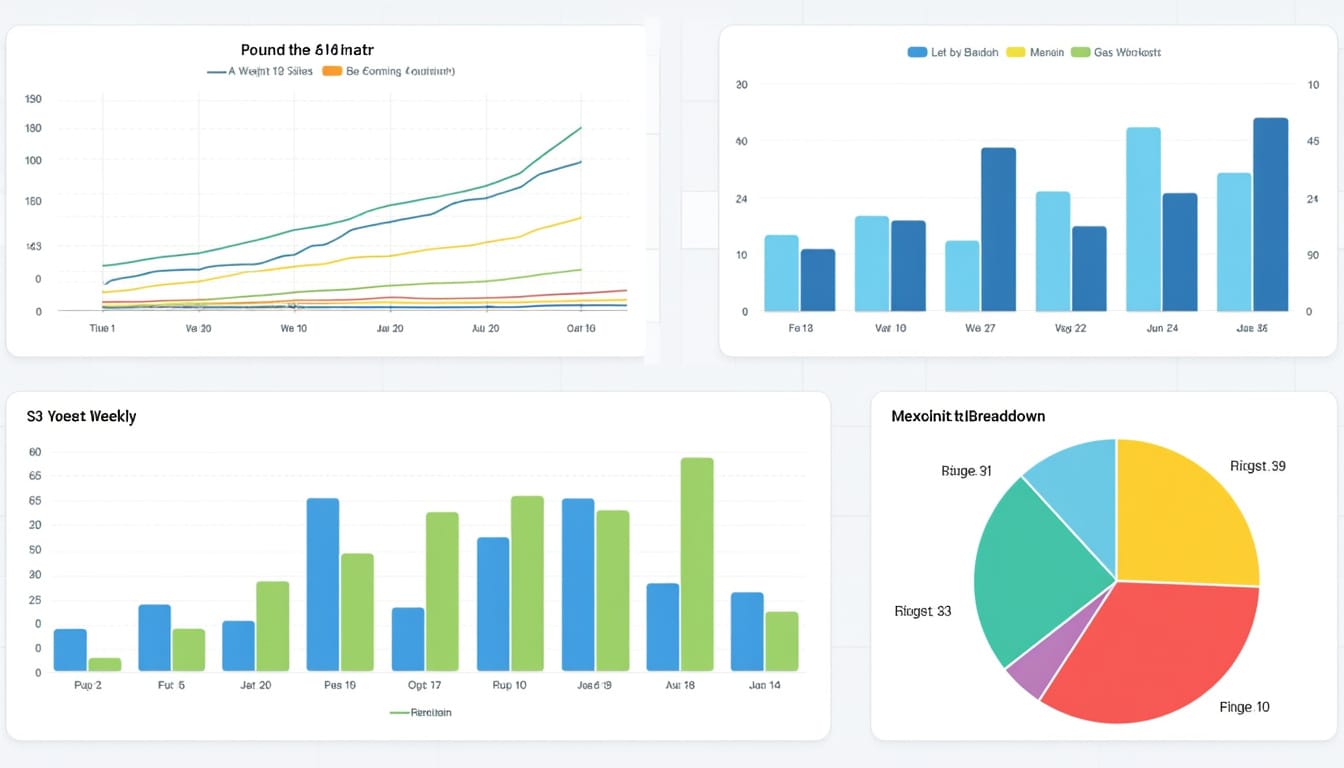The width and height of the screenshot is (1344, 768).
Task: Click the short green bar above Pup 2
Action: click(104, 664)
